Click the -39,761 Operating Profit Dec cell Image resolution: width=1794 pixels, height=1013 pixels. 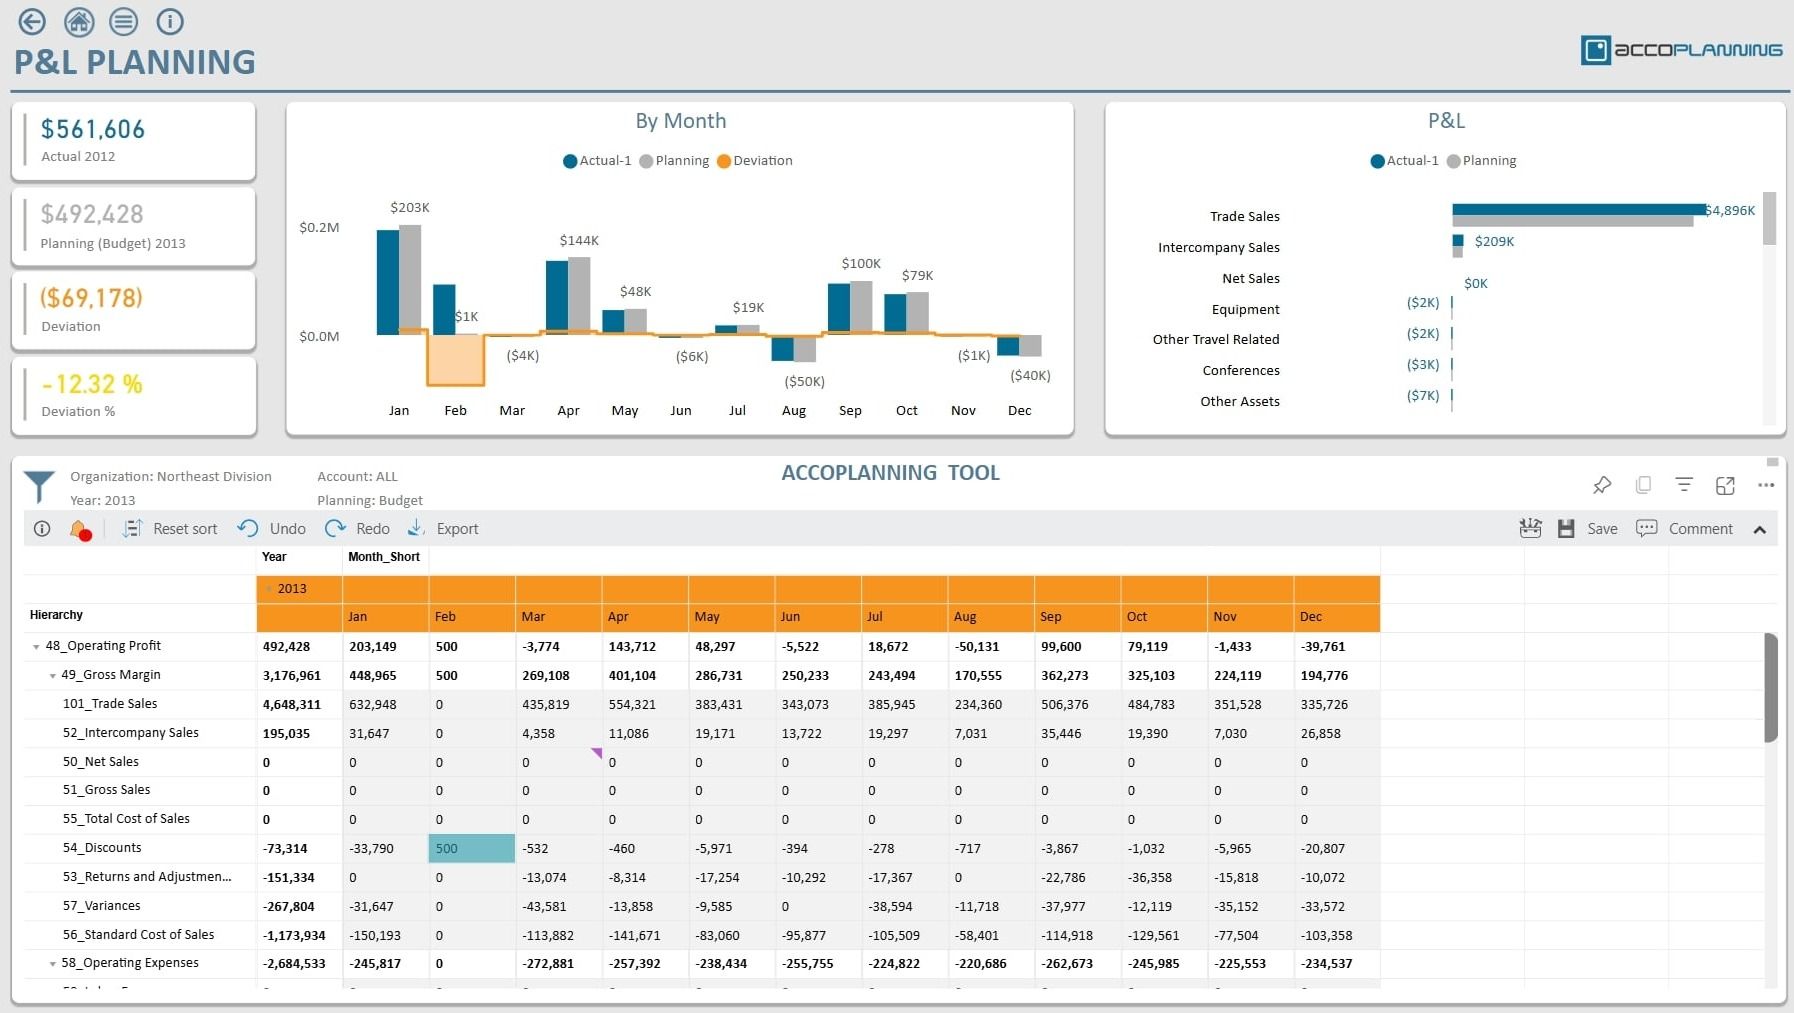click(1337, 647)
